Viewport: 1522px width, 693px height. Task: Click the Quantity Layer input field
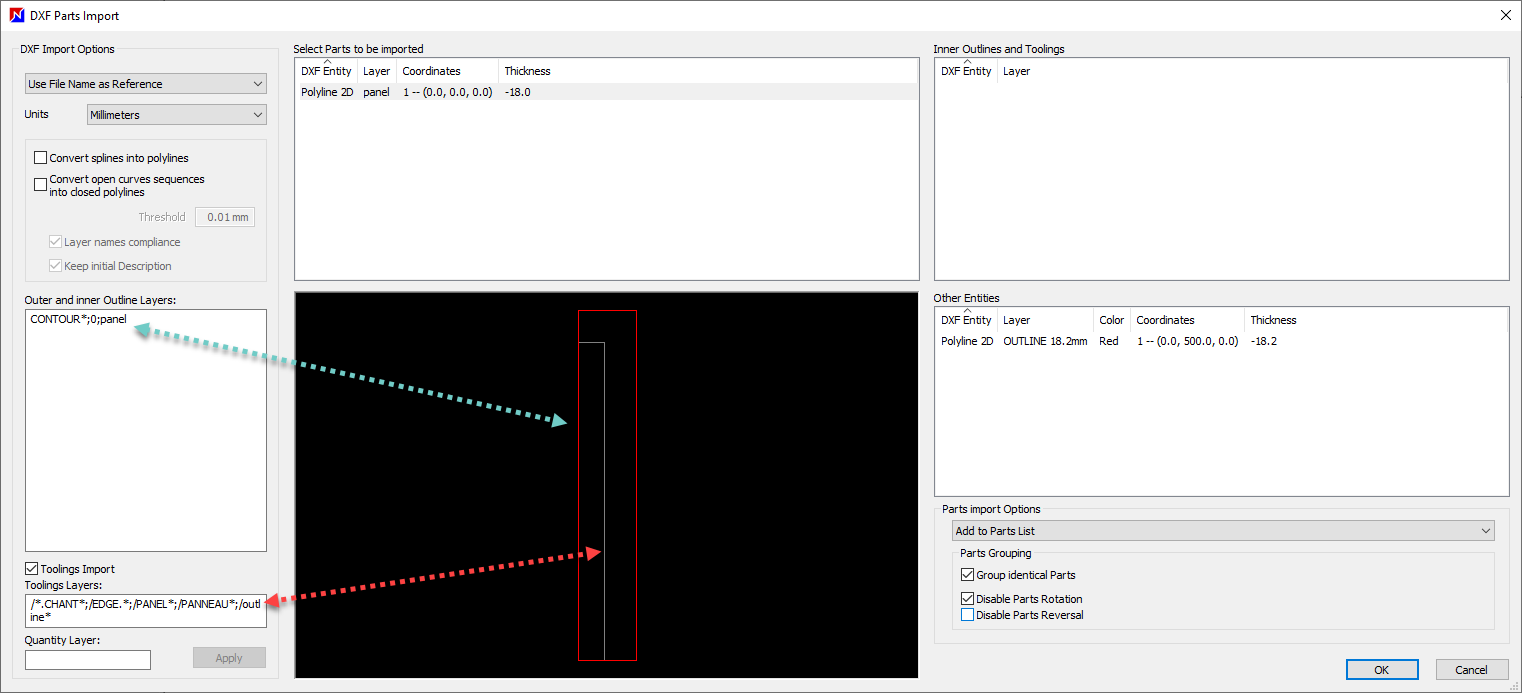pyautogui.click(x=88, y=659)
